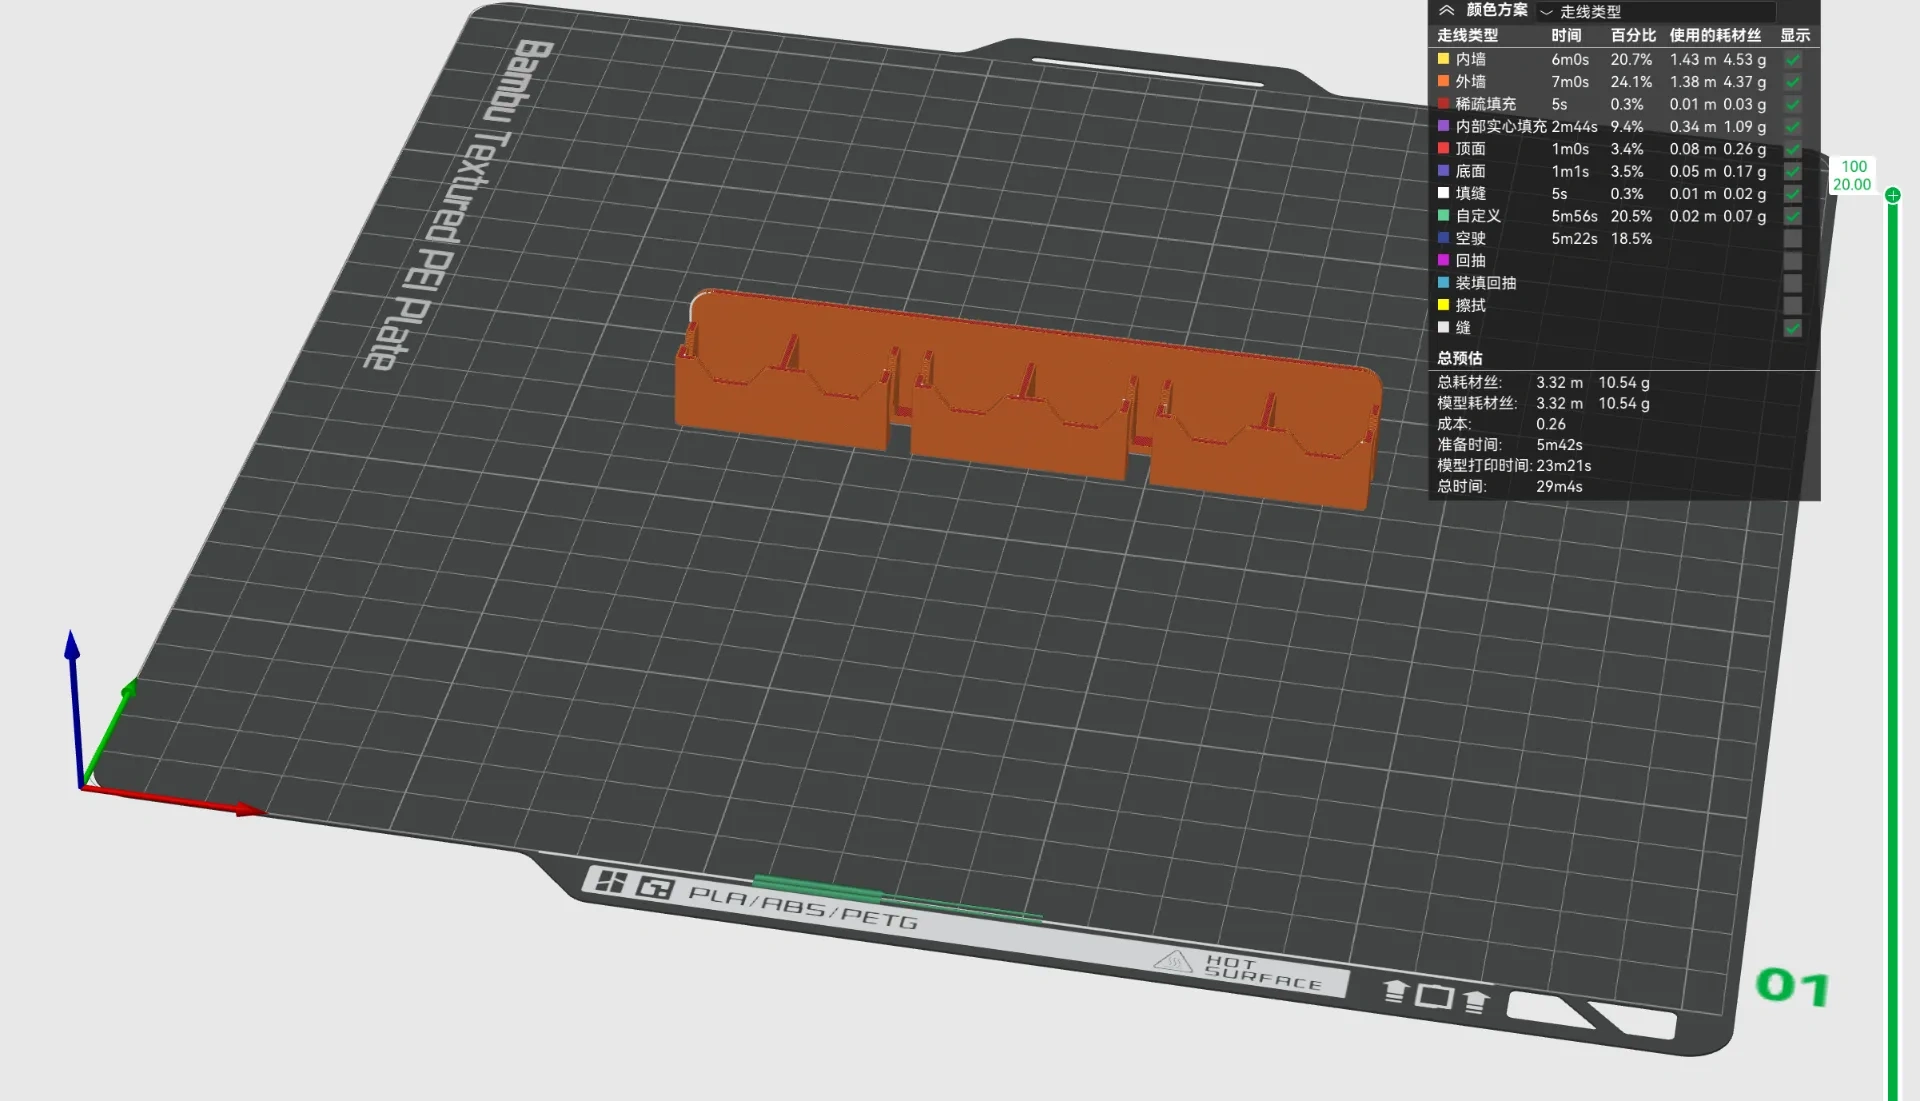Select the 内部实心填充 row label
1920x1101 pixels.
pos(1500,127)
